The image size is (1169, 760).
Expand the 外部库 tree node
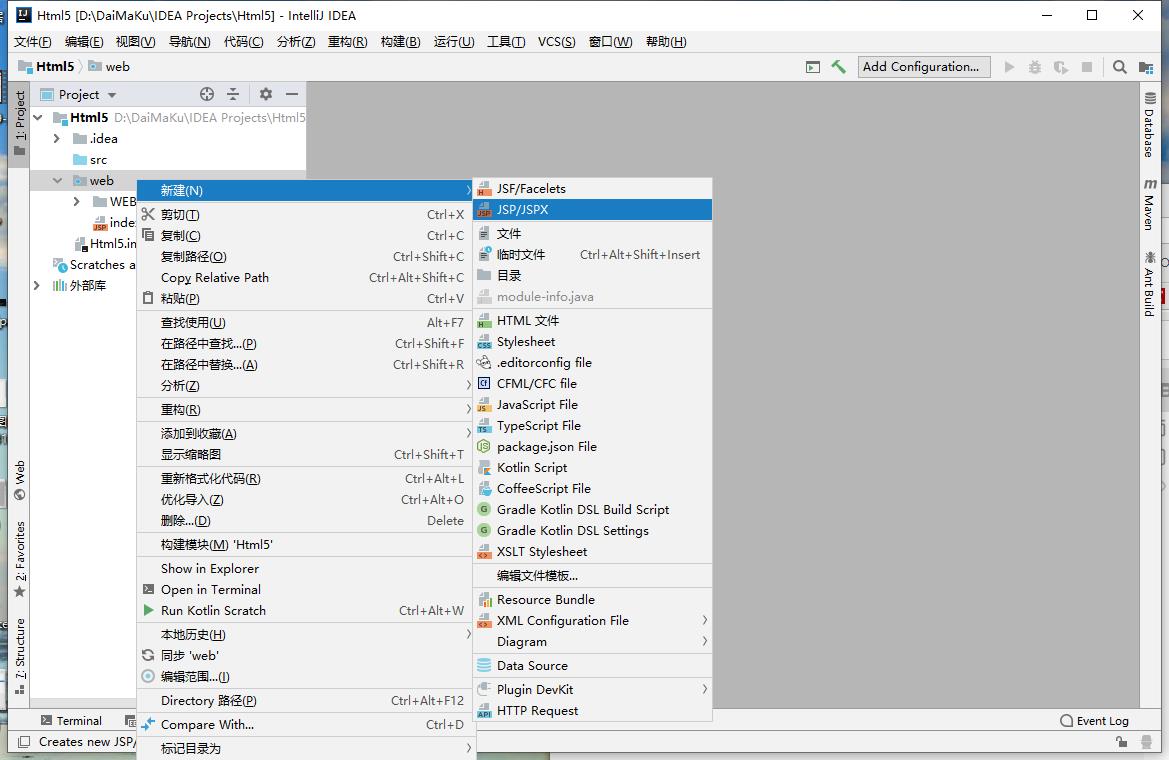pos(37,286)
